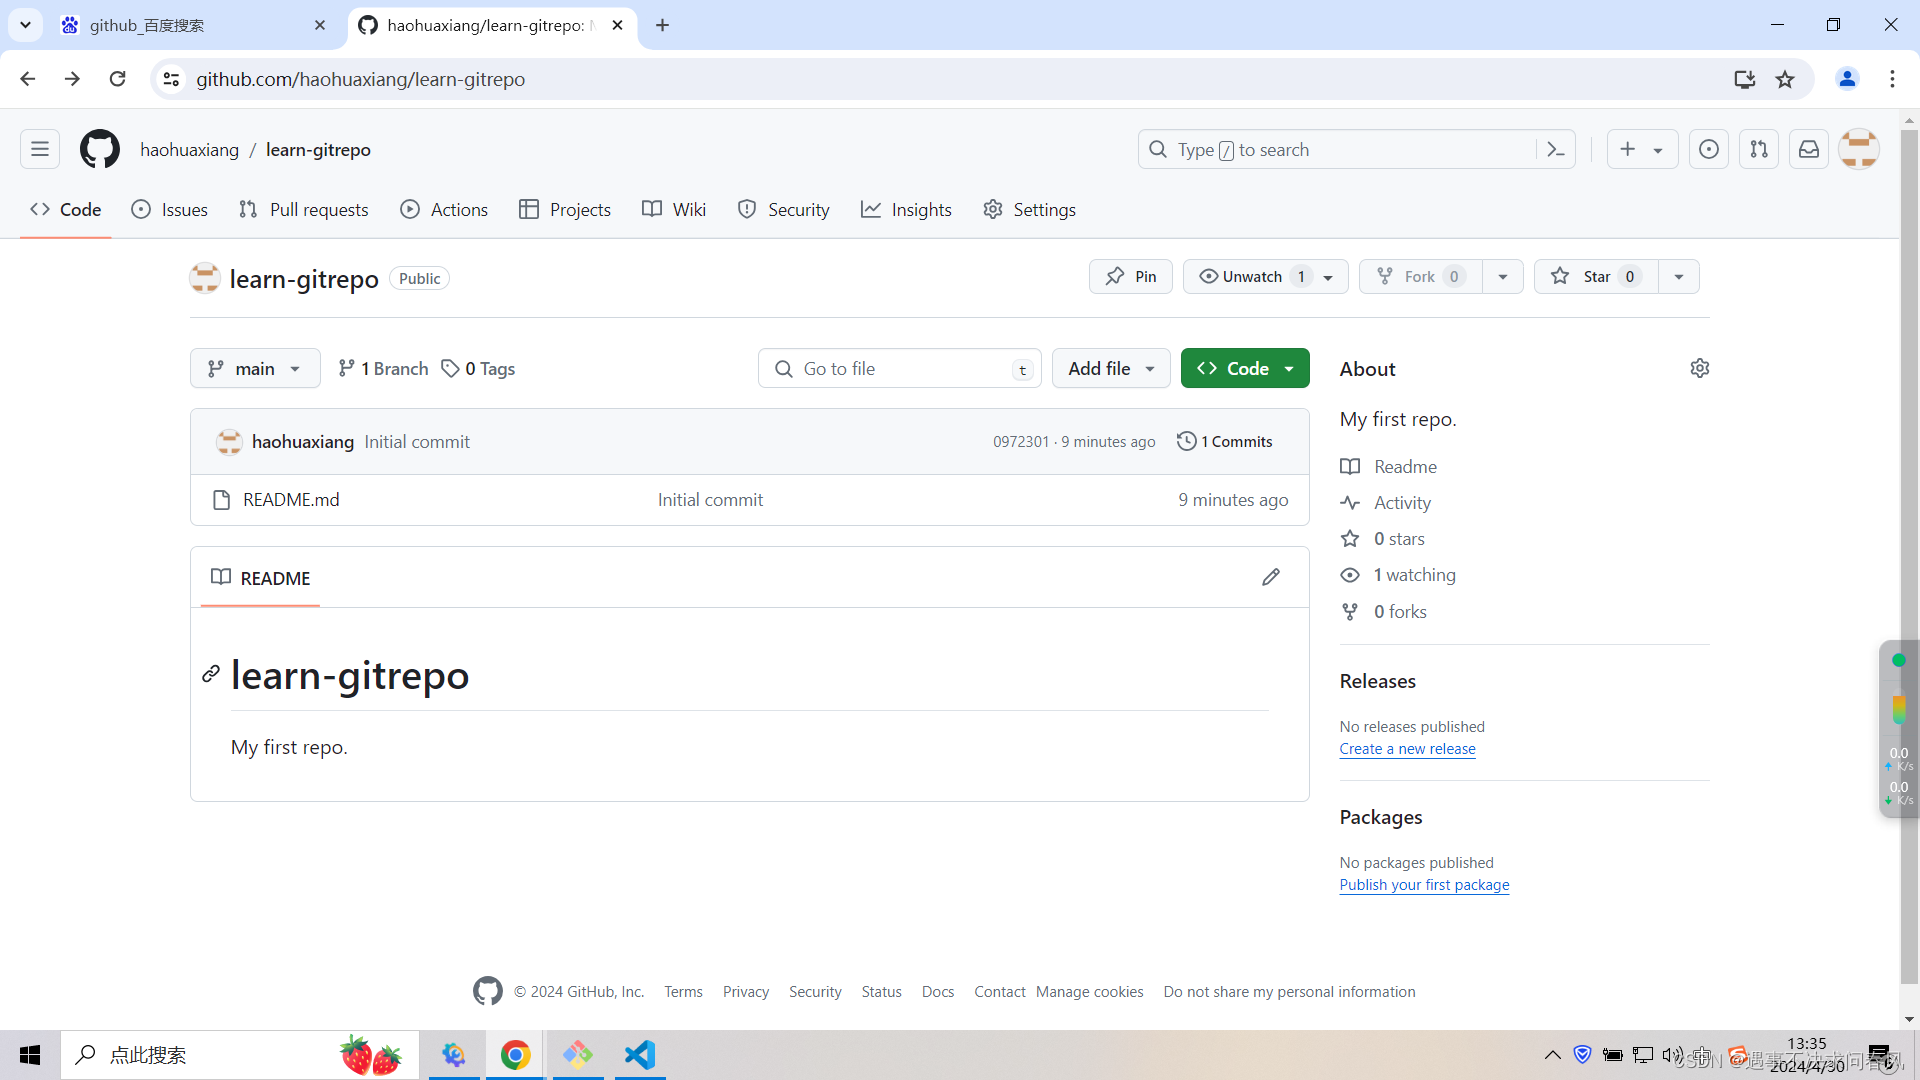This screenshot has height=1080, width=1920.
Task: Click the GitHub logo in the footer
Action: [x=488, y=991]
